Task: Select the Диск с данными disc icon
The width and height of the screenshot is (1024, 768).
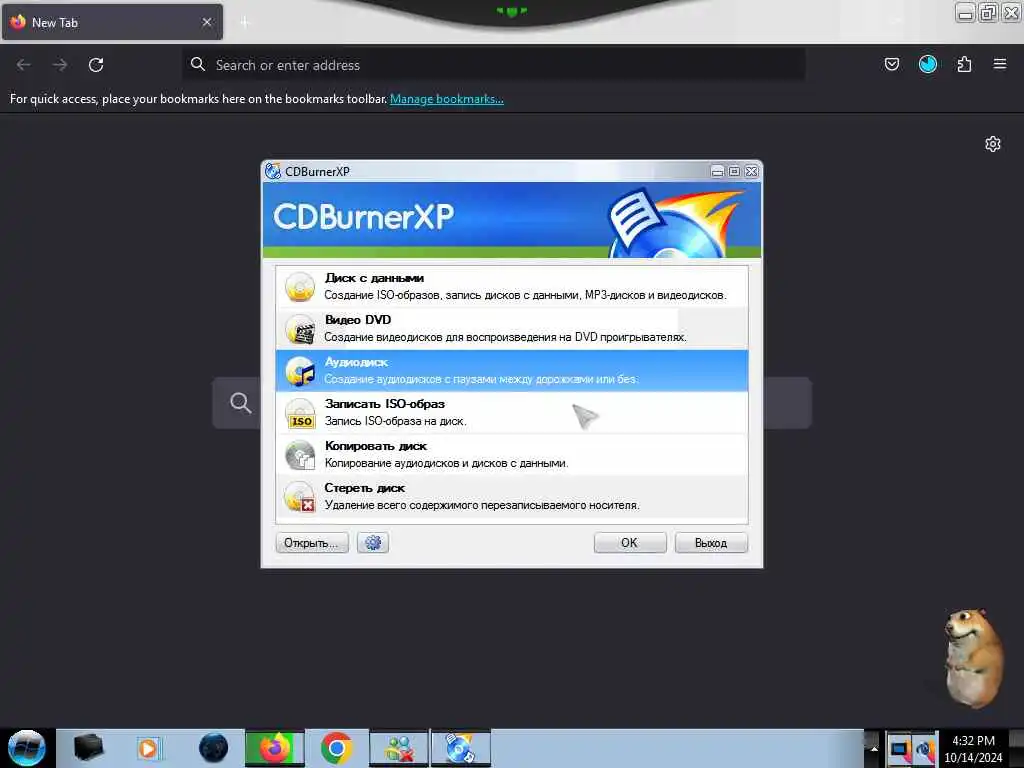Action: point(300,287)
